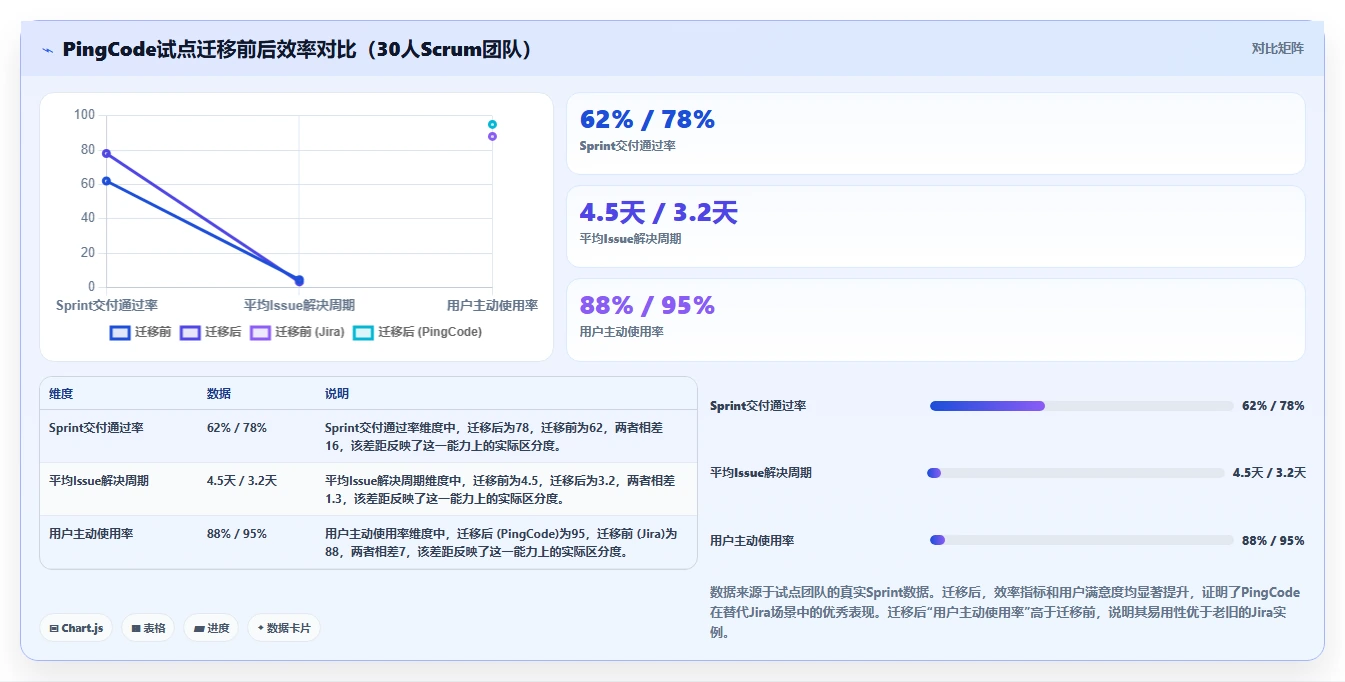Click the 4.5天 / 3.2天 value beside progress bar
Image resolution: width=1345 pixels, height=682 pixels.
click(x=1269, y=473)
